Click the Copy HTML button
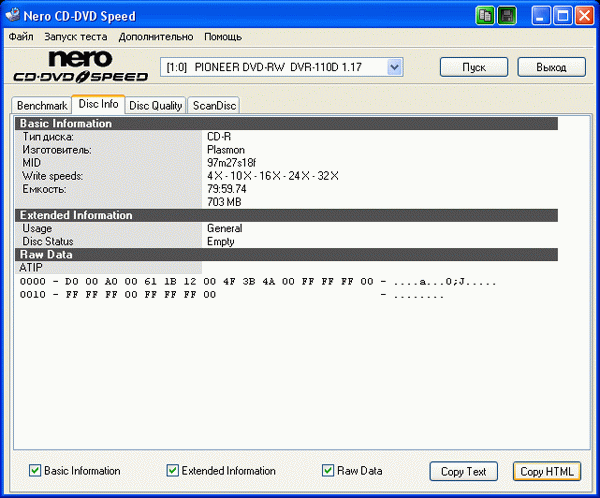This screenshot has height=498, width=600. point(547,471)
